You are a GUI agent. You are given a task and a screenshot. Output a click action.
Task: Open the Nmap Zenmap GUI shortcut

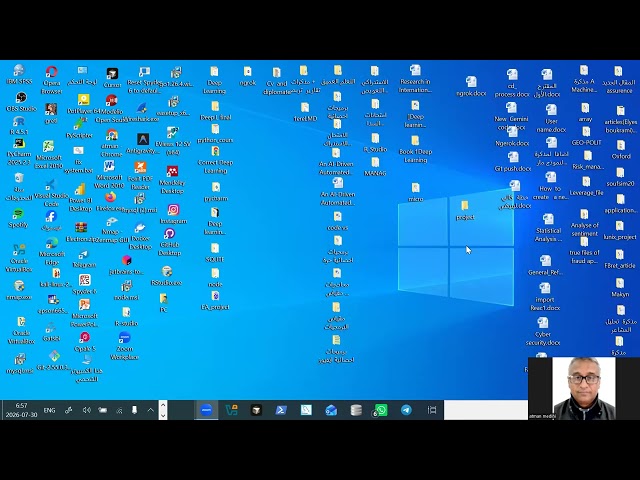coord(111,230)
